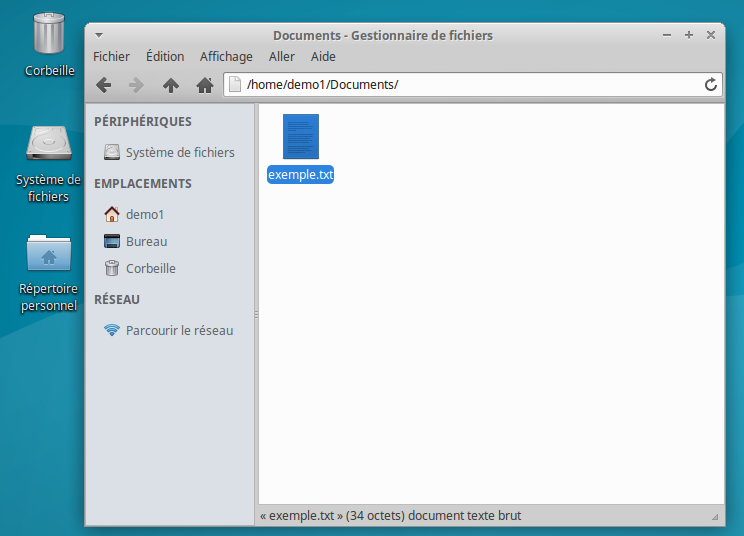Open Corbeille from sidebar places

point(150,269)
